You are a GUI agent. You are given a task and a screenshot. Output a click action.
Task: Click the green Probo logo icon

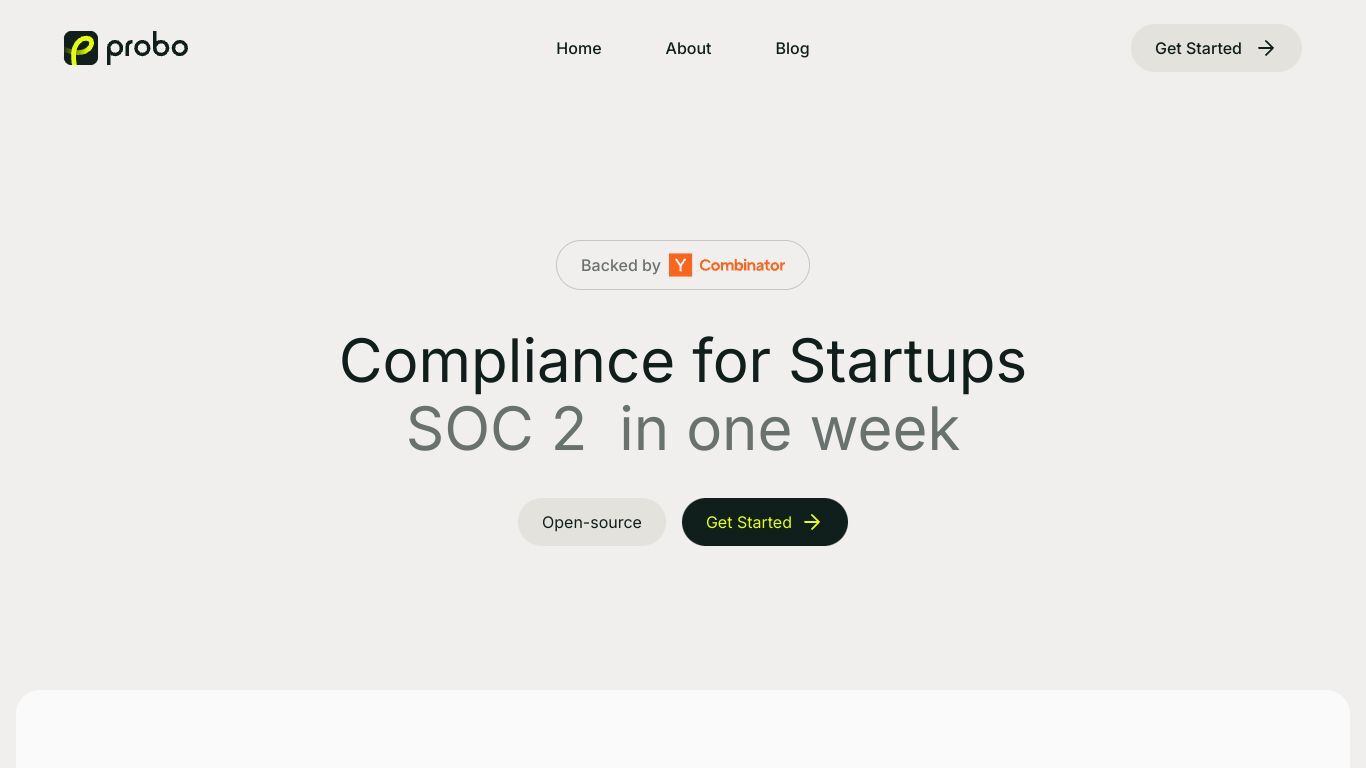(81, 48)
